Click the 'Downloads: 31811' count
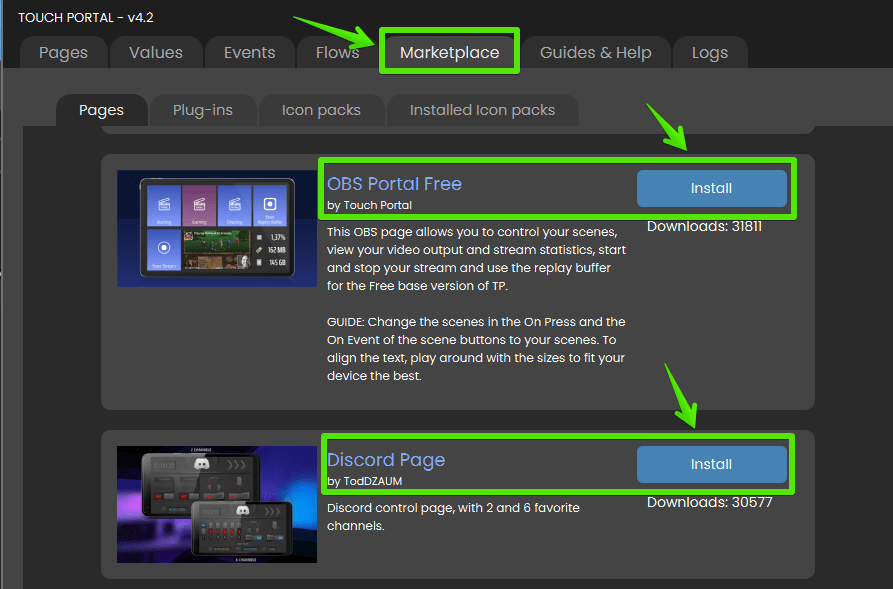This screenshot has width=893, height=589. click(704, 226)
